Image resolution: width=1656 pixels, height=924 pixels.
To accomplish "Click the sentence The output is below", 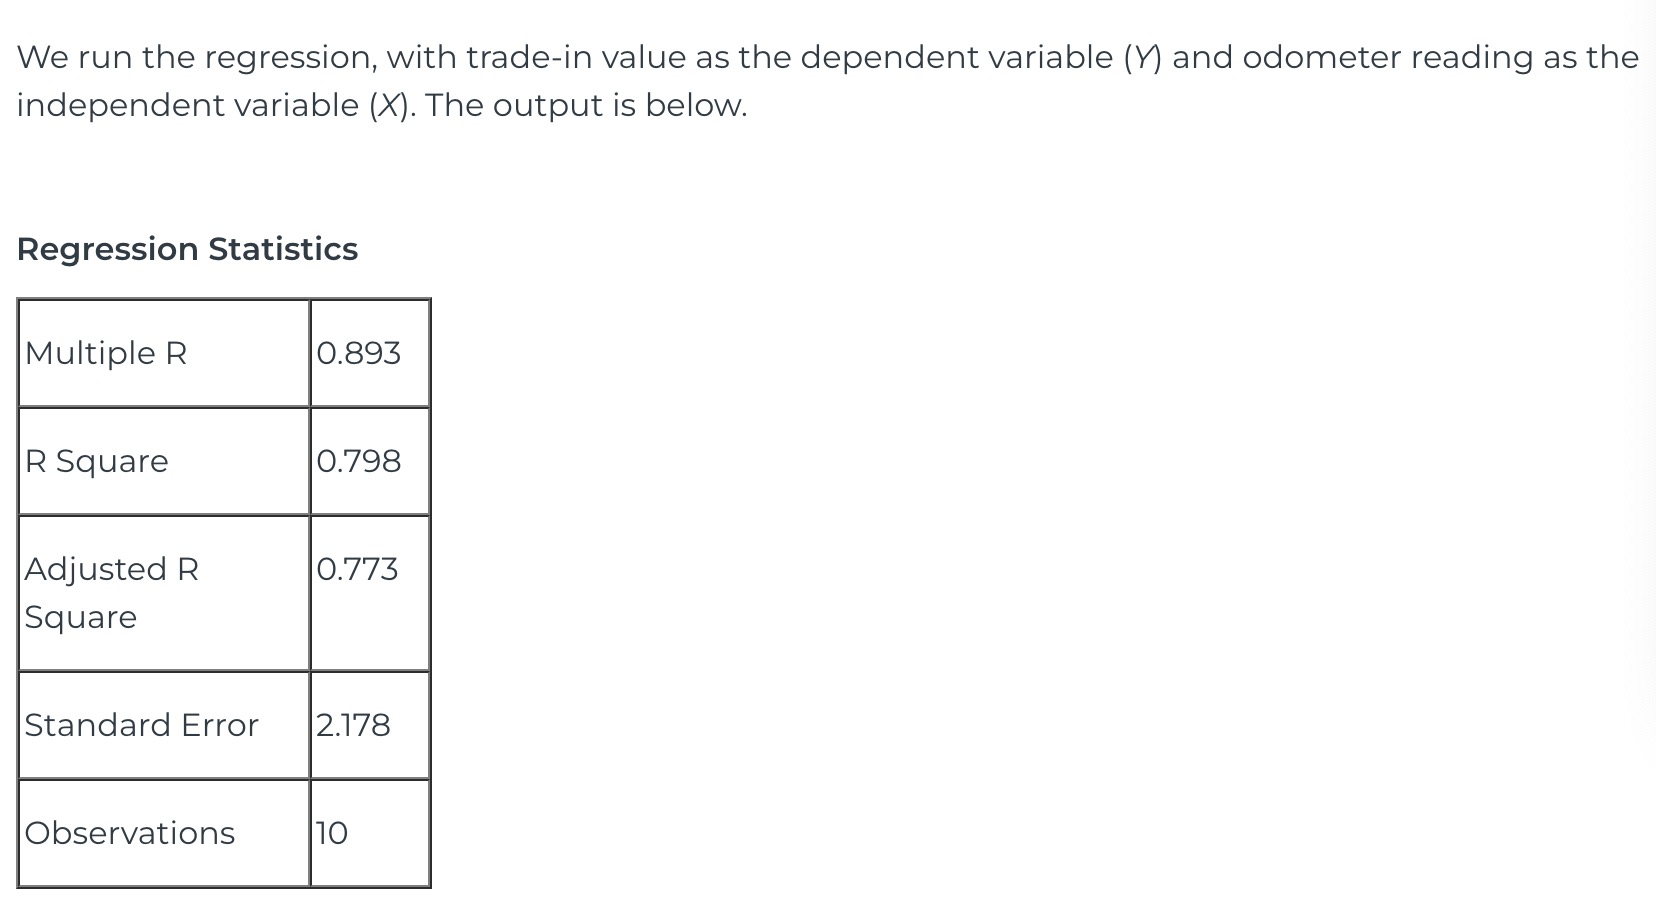I will [x=587, y=105].
